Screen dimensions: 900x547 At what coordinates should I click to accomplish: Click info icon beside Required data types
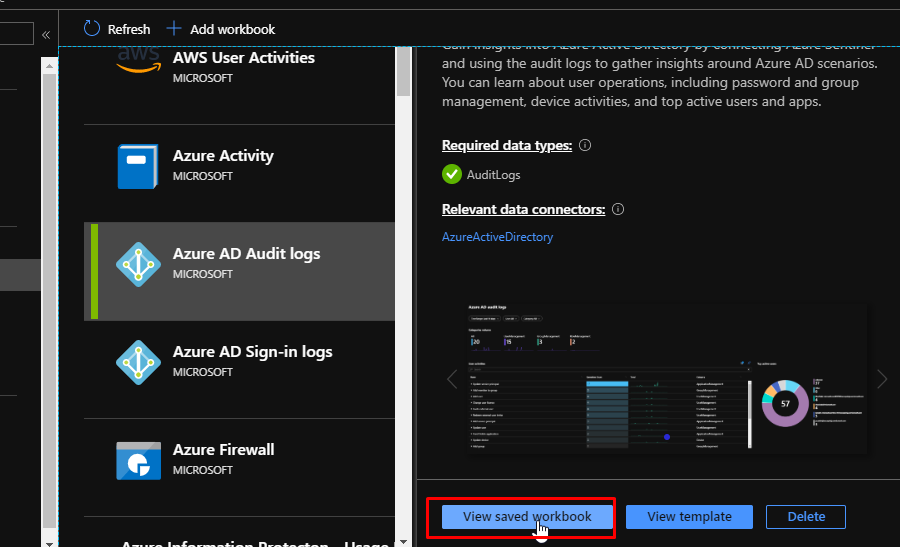coord(585,146)
